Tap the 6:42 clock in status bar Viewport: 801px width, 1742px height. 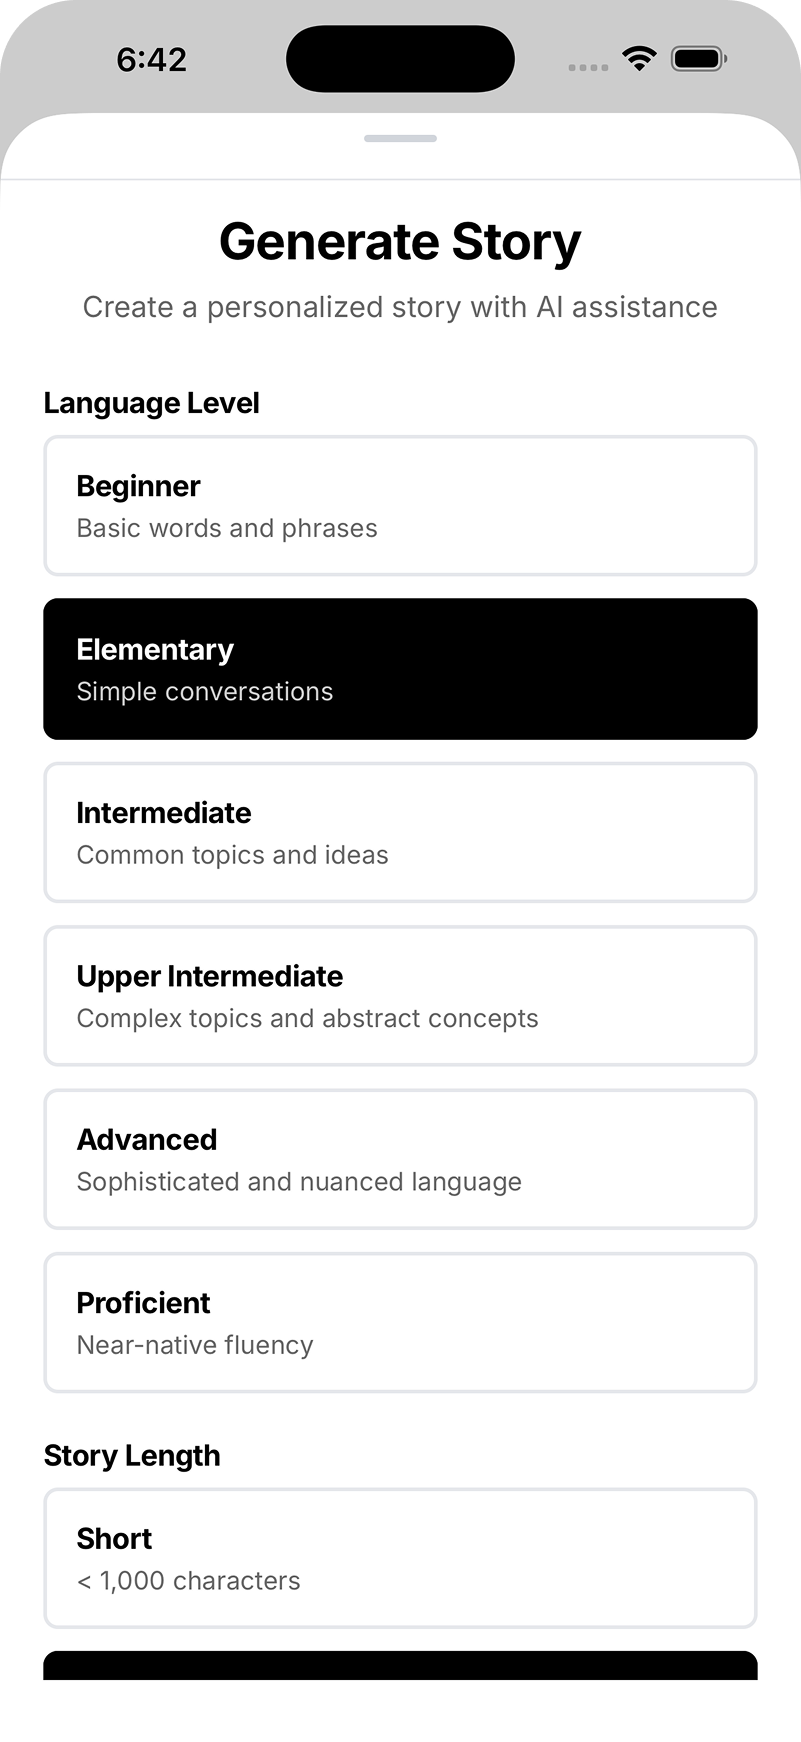[x=151, y=60]
